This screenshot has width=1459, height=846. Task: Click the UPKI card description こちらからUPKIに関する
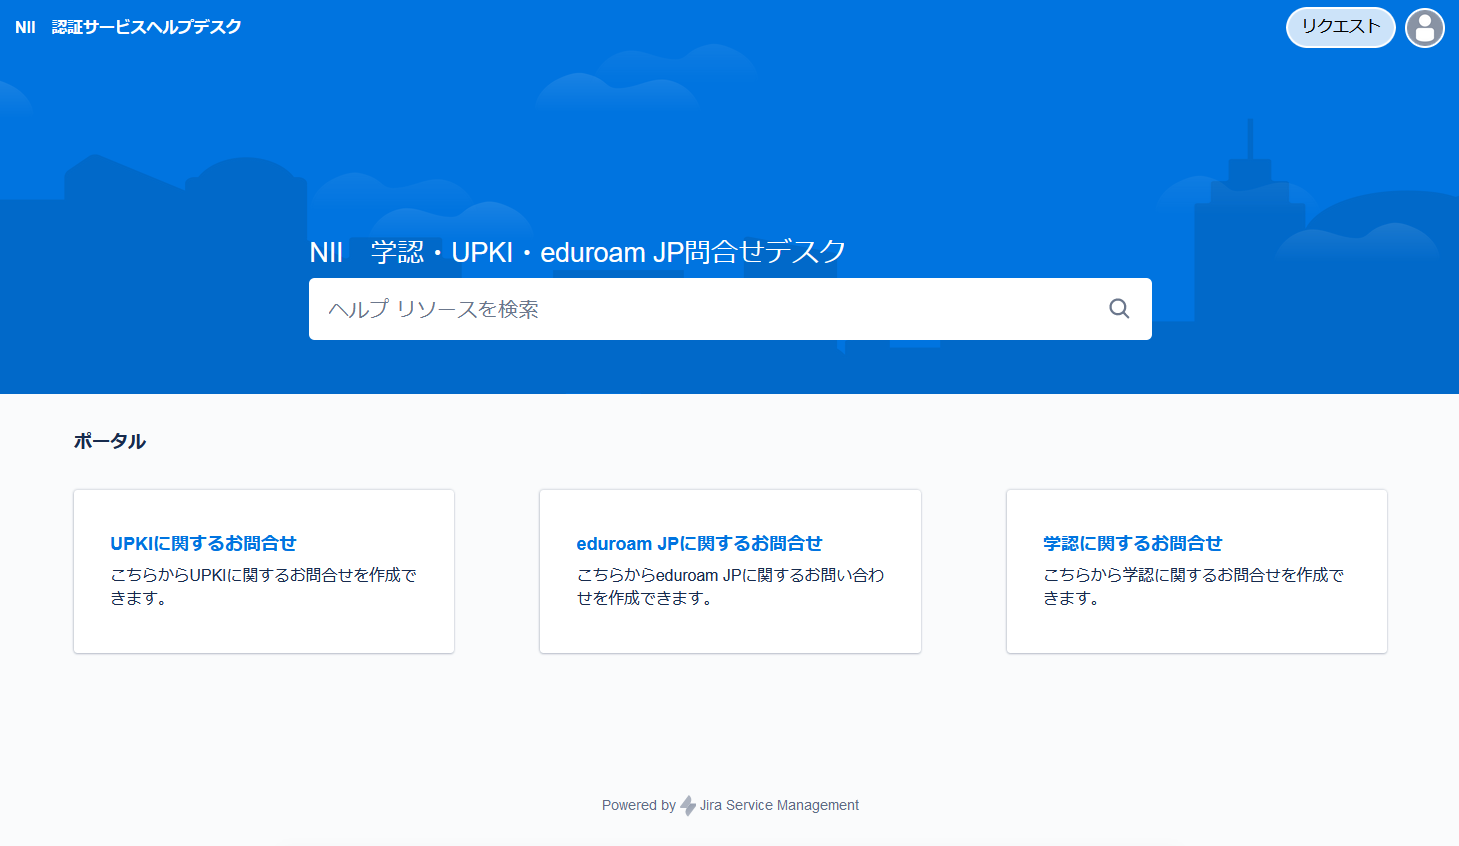263,586
